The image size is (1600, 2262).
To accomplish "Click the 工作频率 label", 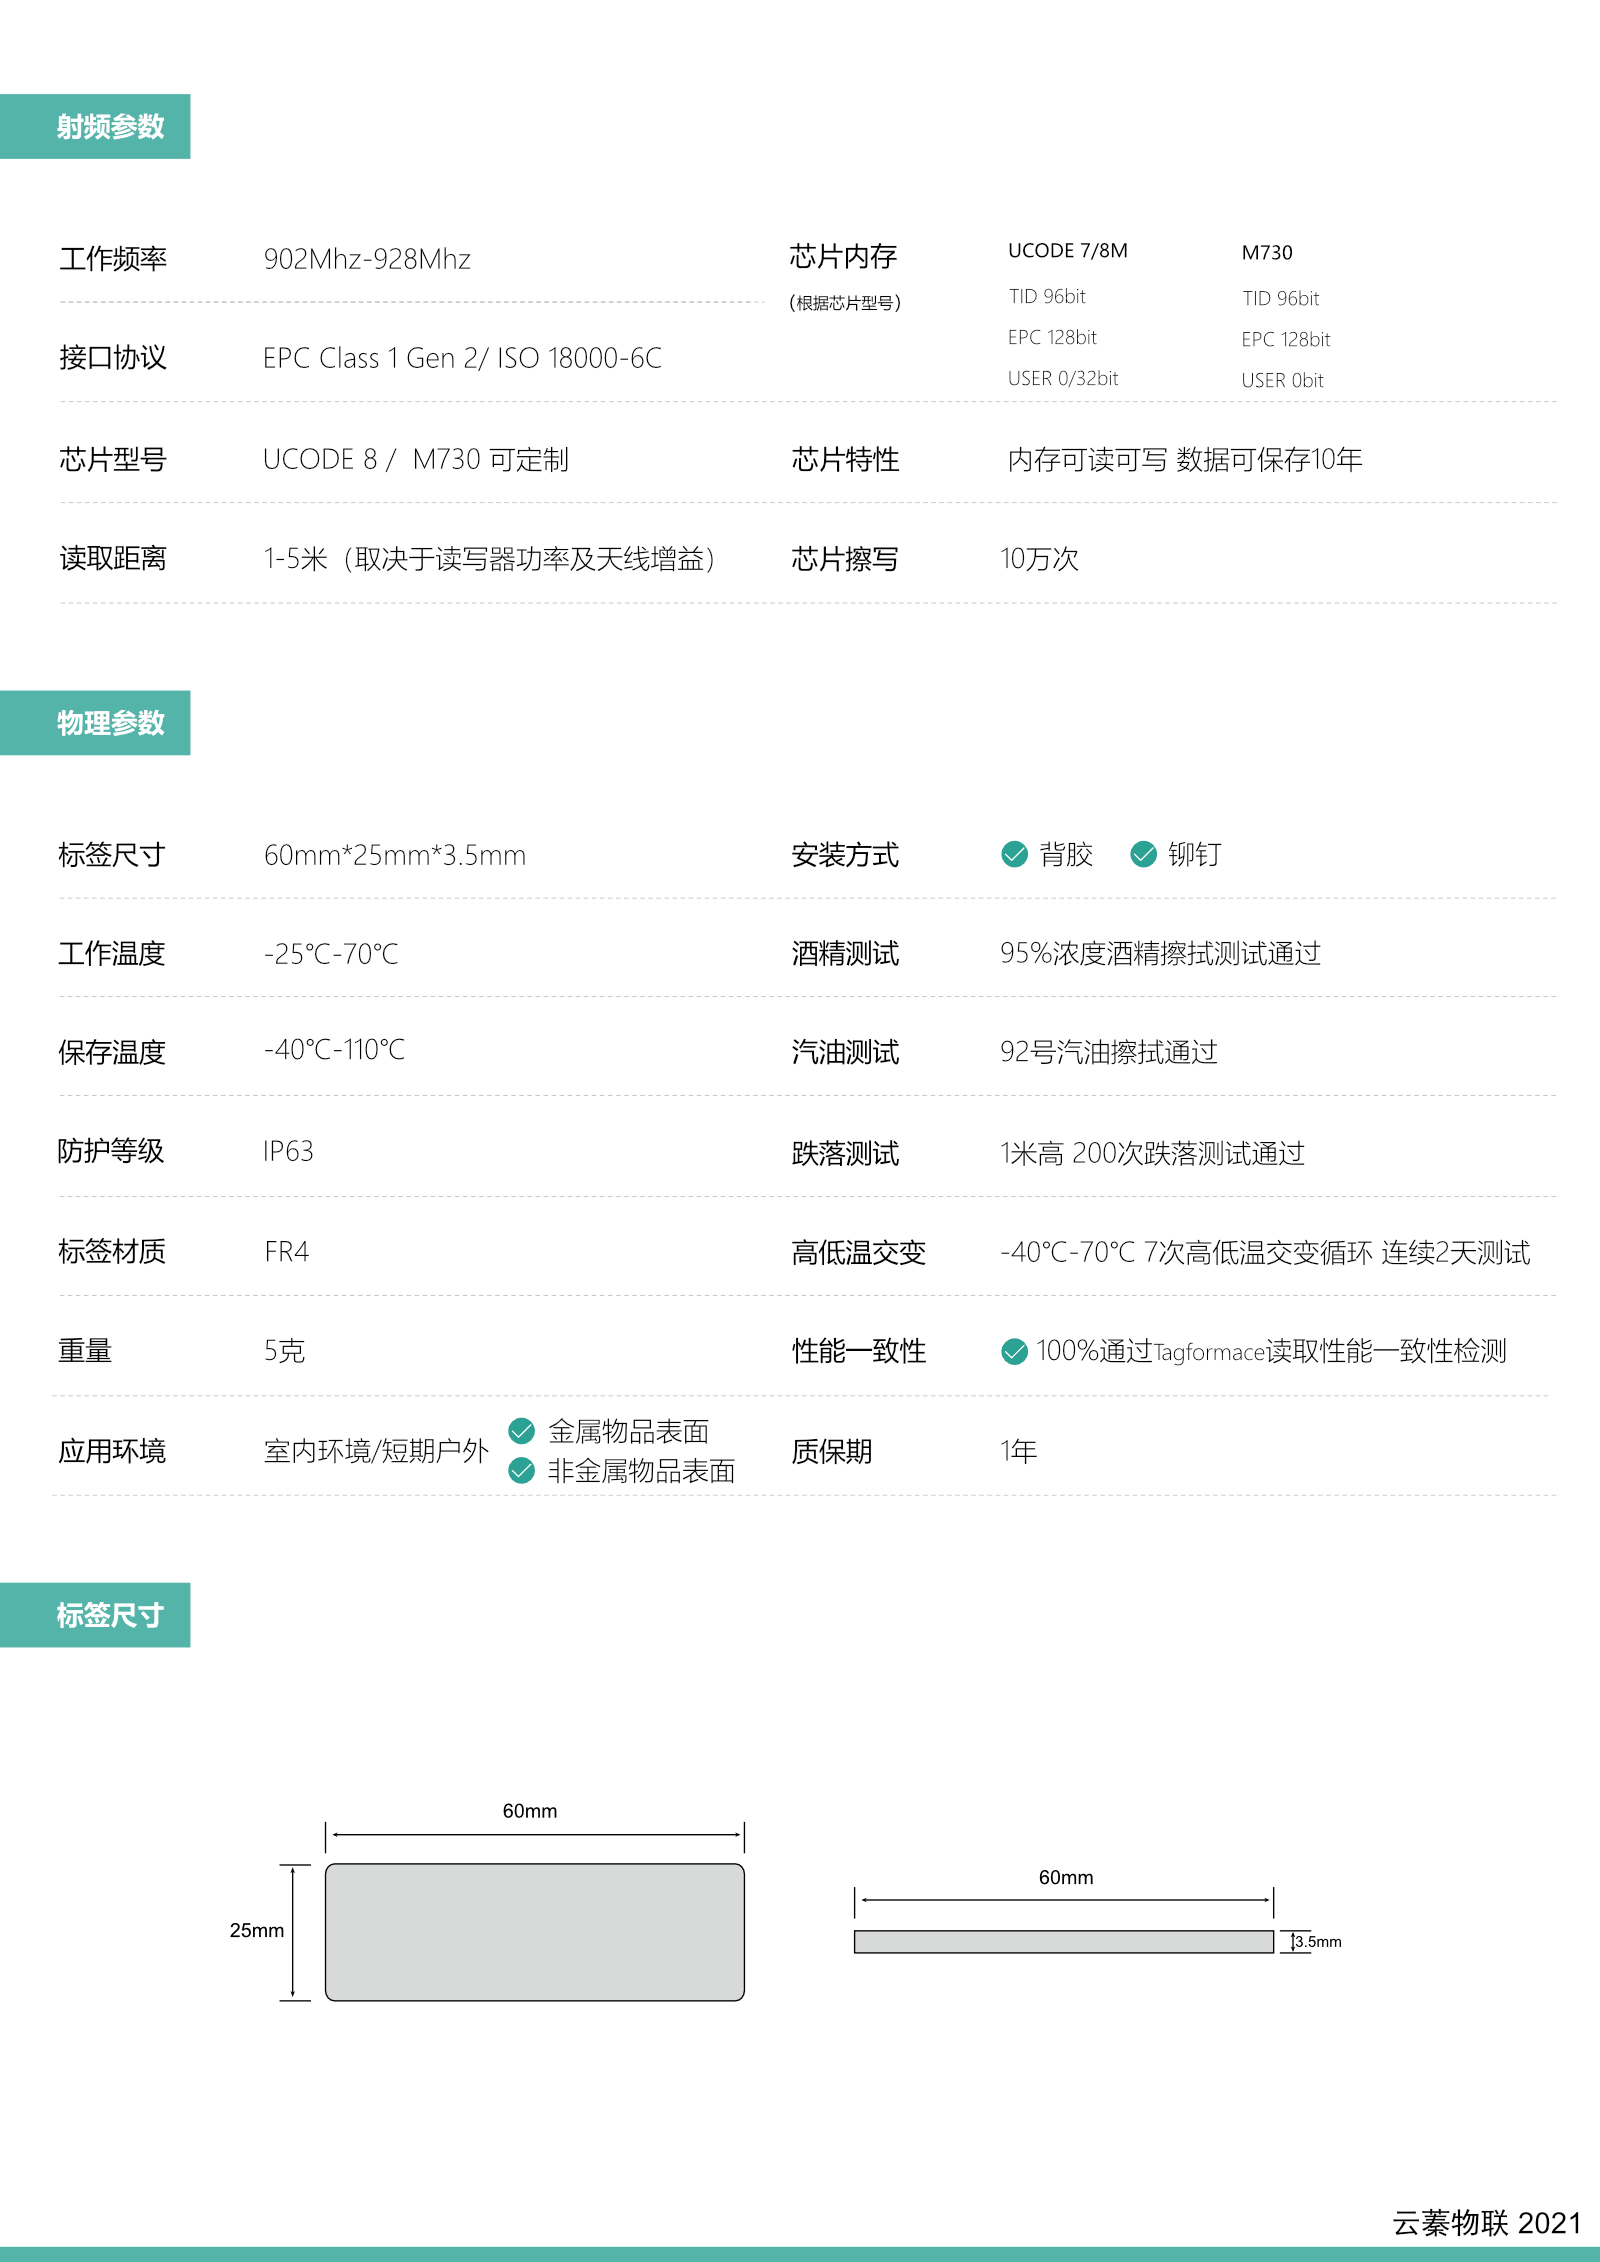I will (113, 259).
